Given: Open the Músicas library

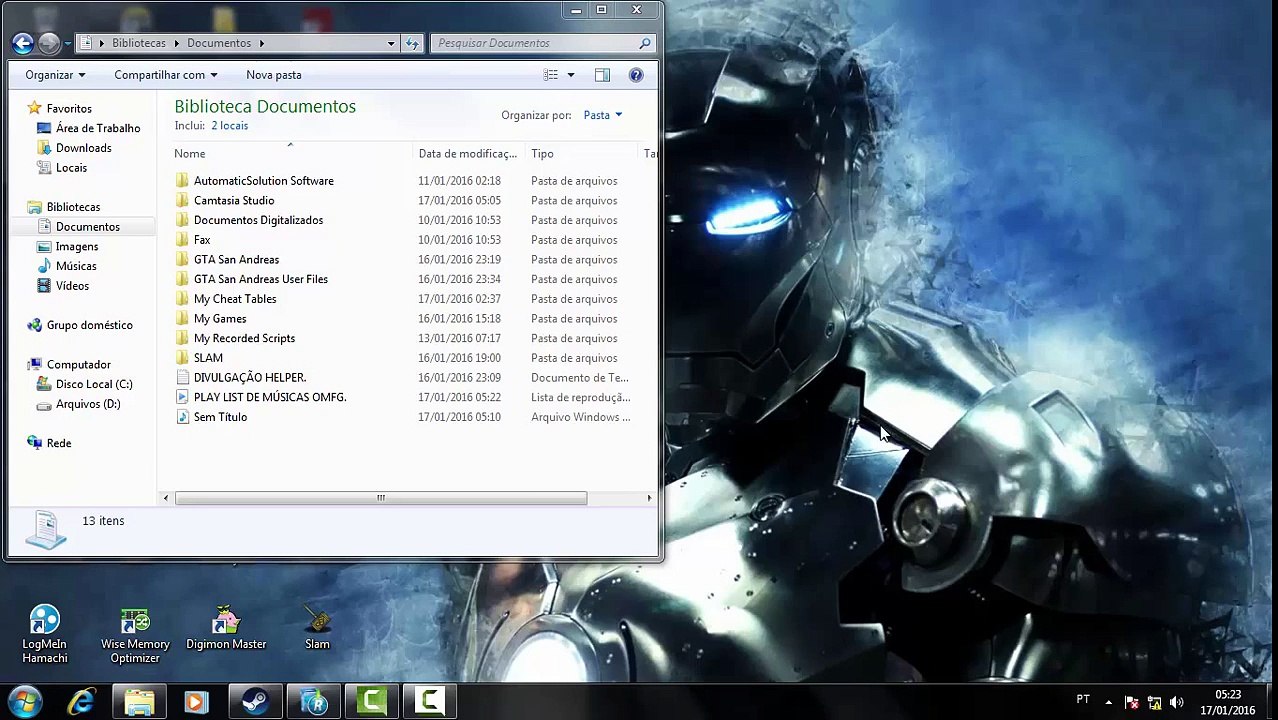Looking at the screenshot, I should pos(76,266).
